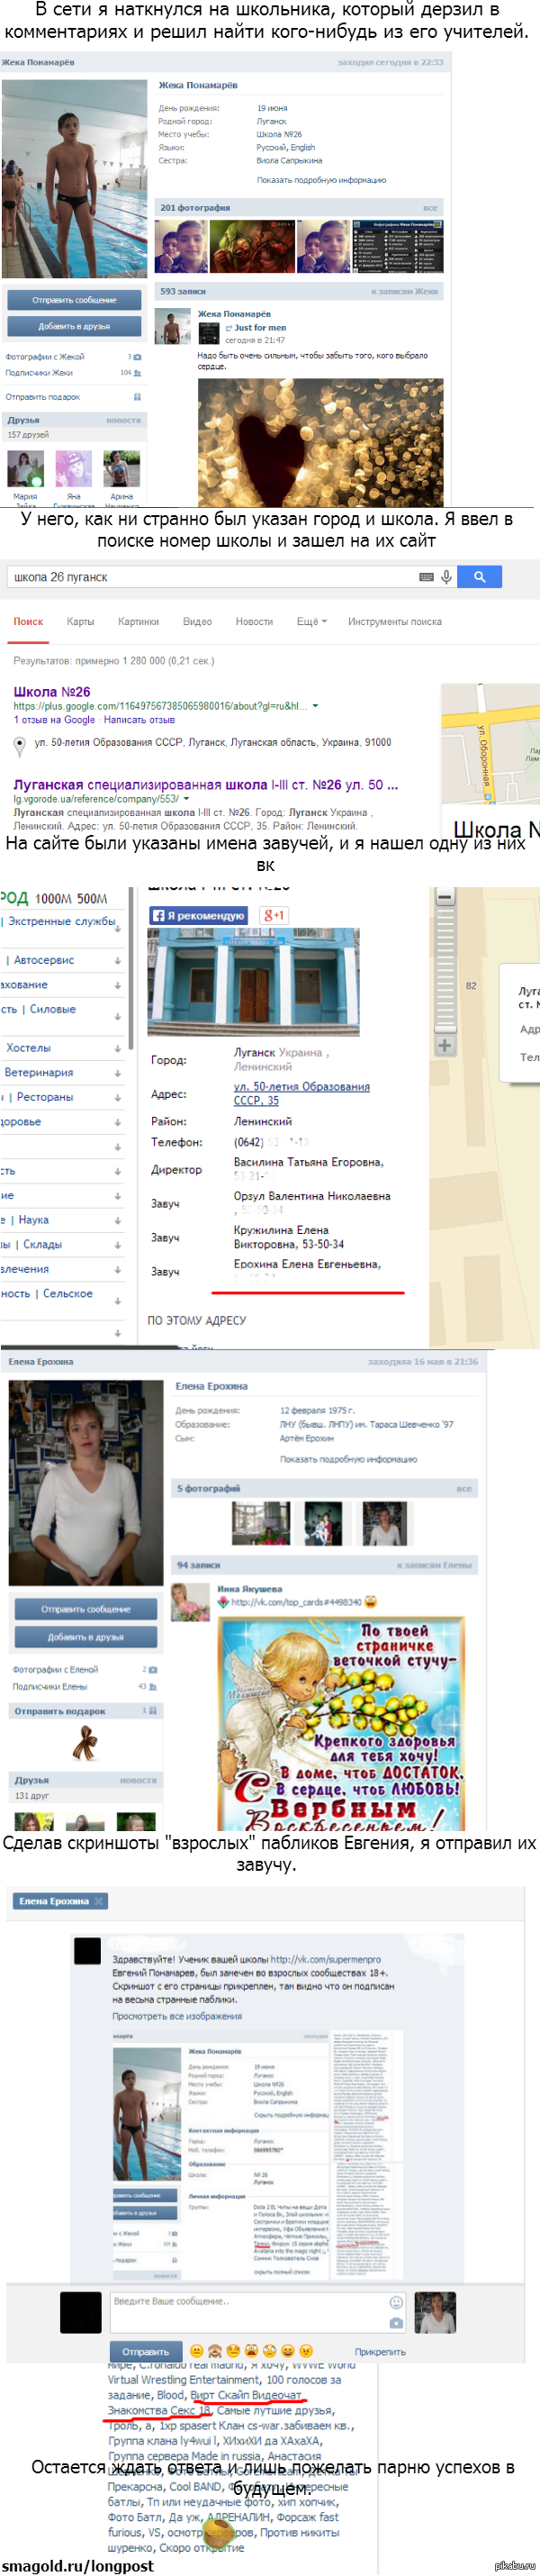Expand the 'Хостелы' category arrow
Image resolution: width=540 pixels, height=2576 pixels.
tap(118, 1049)
